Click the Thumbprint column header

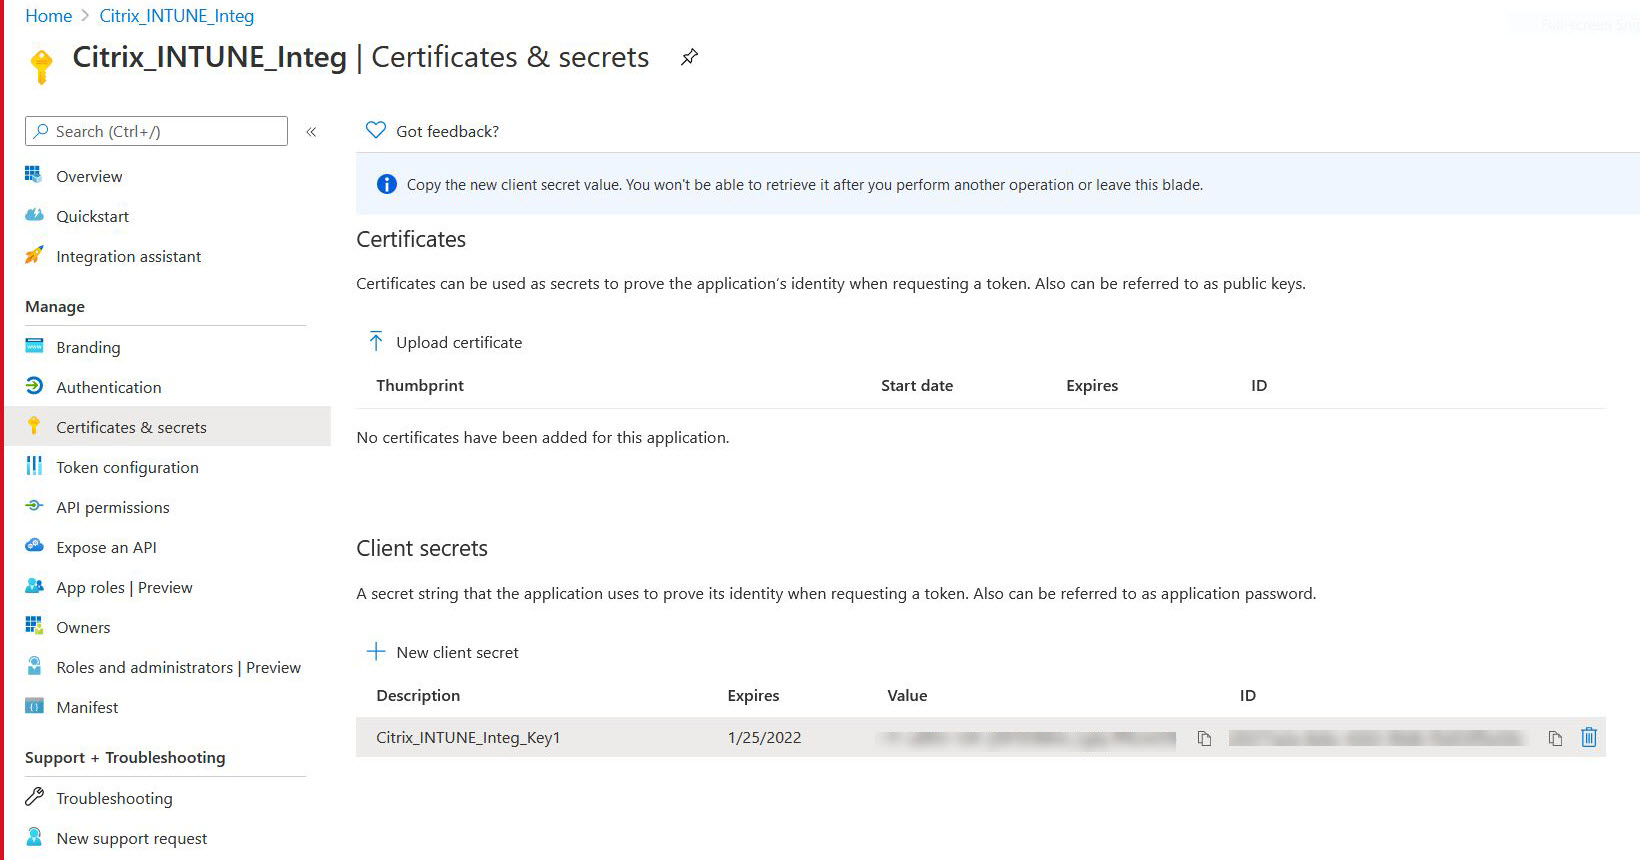point(420,385)
